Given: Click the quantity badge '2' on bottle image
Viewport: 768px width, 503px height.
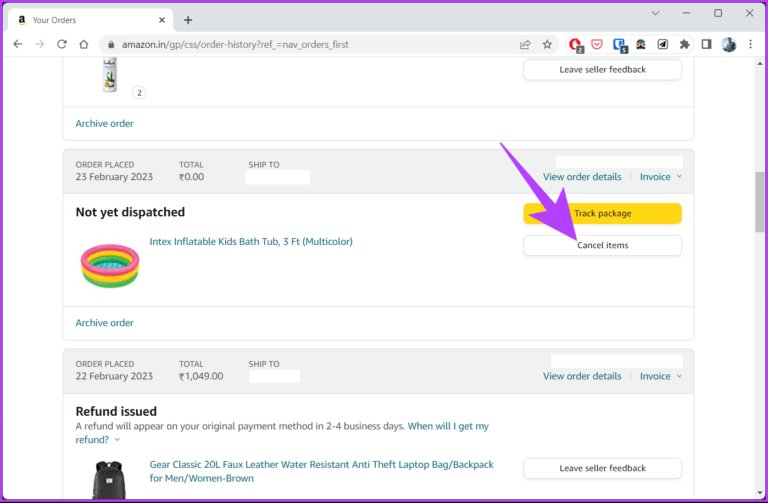Looking at the screenshot, I should [x=139, y=93].
